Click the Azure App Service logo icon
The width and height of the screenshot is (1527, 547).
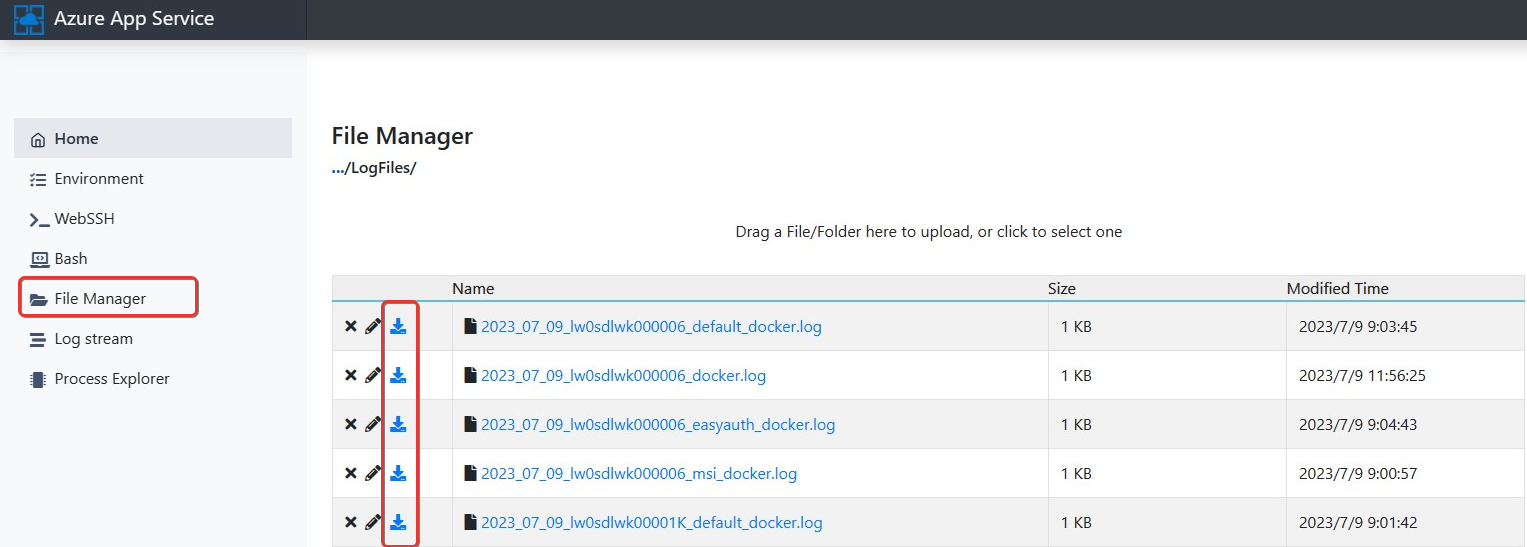click(29, 19)
